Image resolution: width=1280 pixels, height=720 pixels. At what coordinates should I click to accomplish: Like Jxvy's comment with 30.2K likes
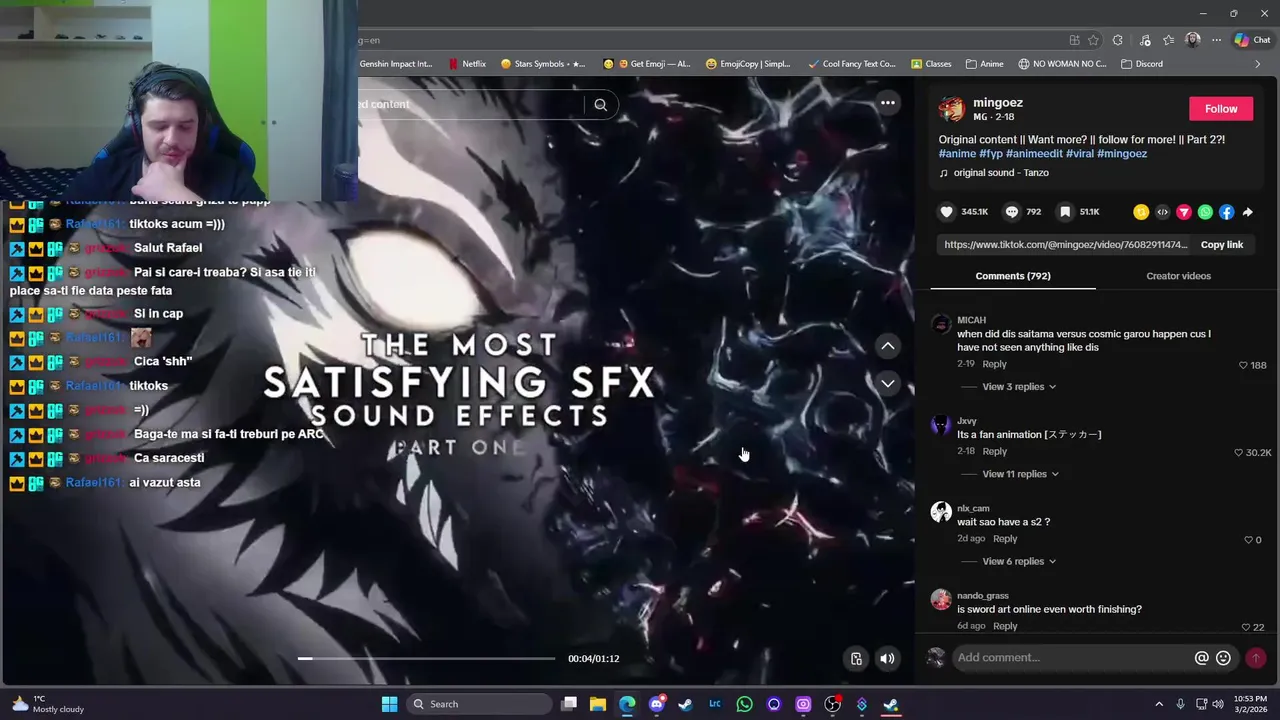(x=1238, y=453)
